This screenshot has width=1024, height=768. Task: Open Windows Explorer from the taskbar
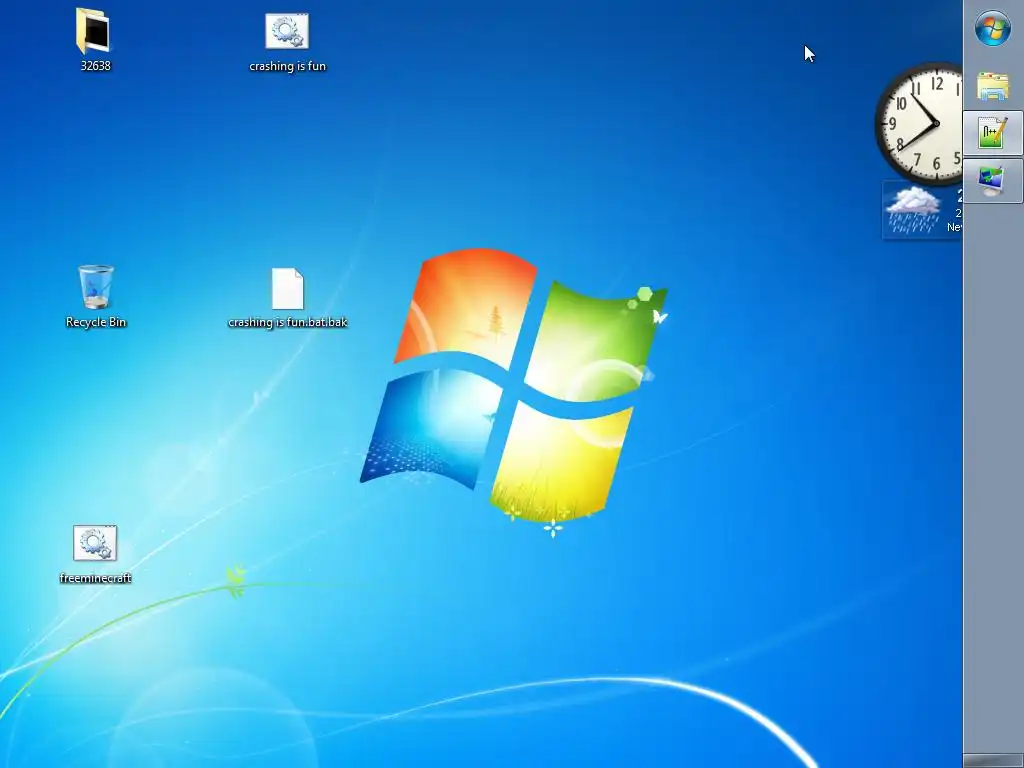pos(993,86)
